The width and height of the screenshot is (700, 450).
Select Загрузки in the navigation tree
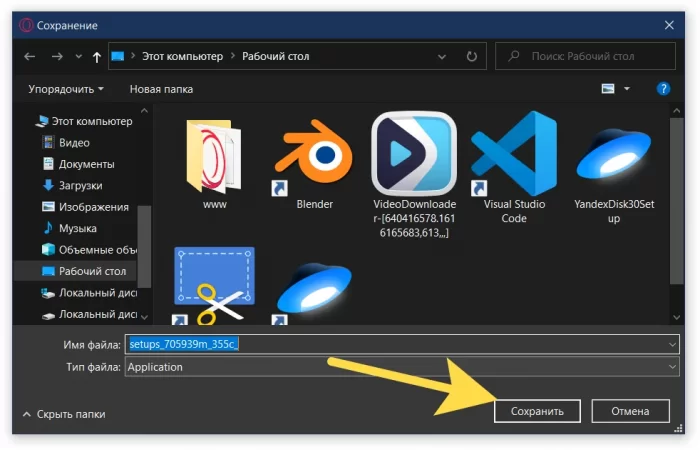80,185
